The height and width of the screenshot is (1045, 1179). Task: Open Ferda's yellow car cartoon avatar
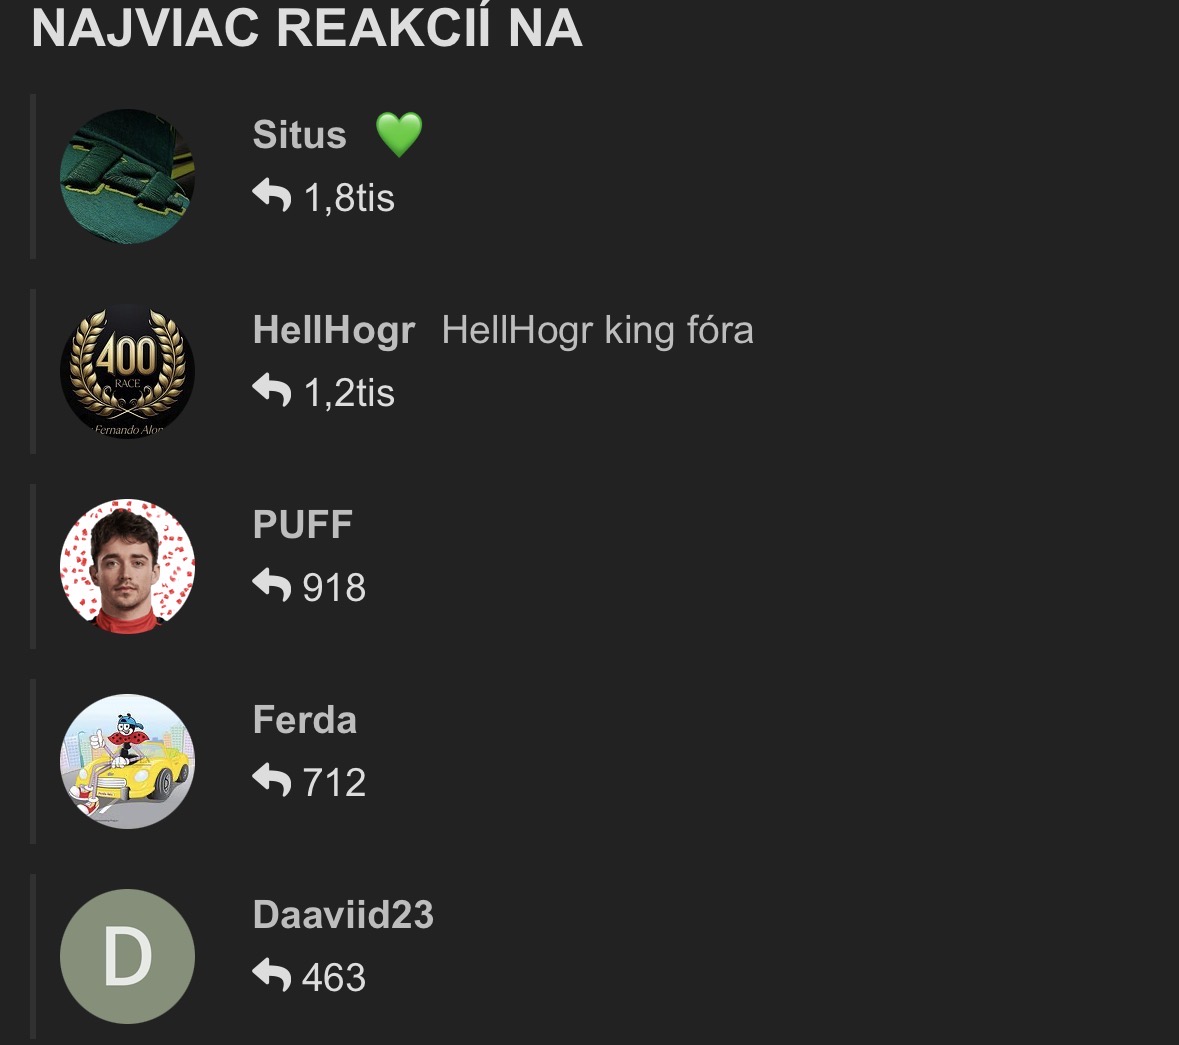pyautogui.click(x=127, y=762)
